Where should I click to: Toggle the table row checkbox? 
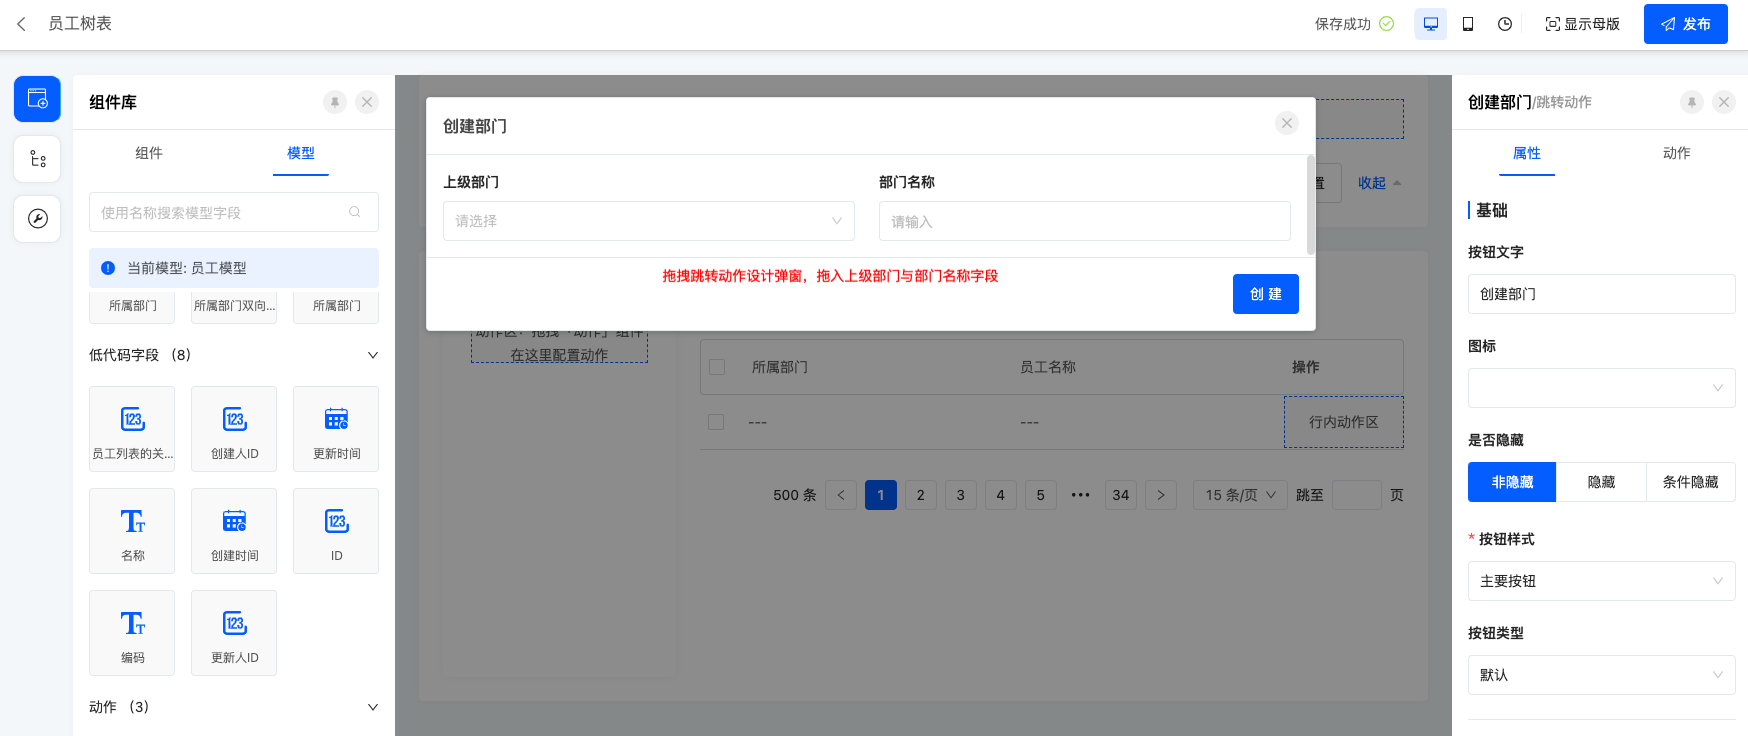716,422
